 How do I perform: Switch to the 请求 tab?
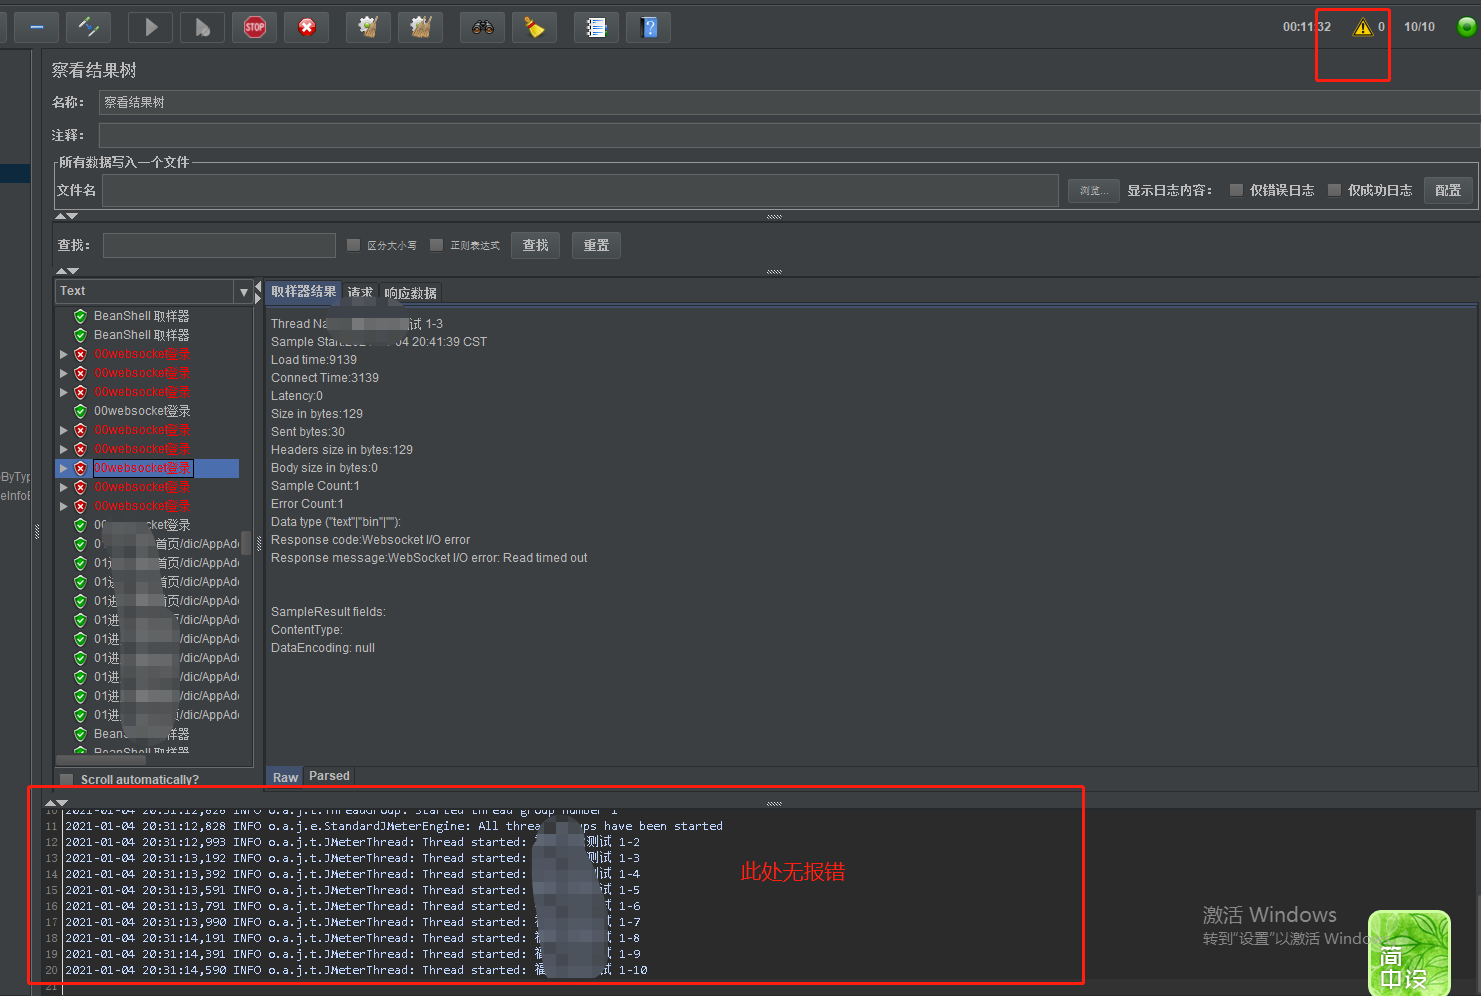pyautogui.click(x=360, y=293)
